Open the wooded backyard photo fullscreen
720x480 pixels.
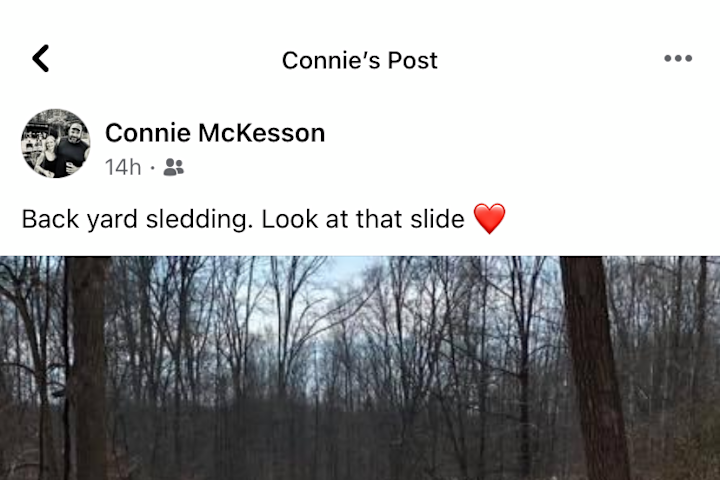[360, 368]
